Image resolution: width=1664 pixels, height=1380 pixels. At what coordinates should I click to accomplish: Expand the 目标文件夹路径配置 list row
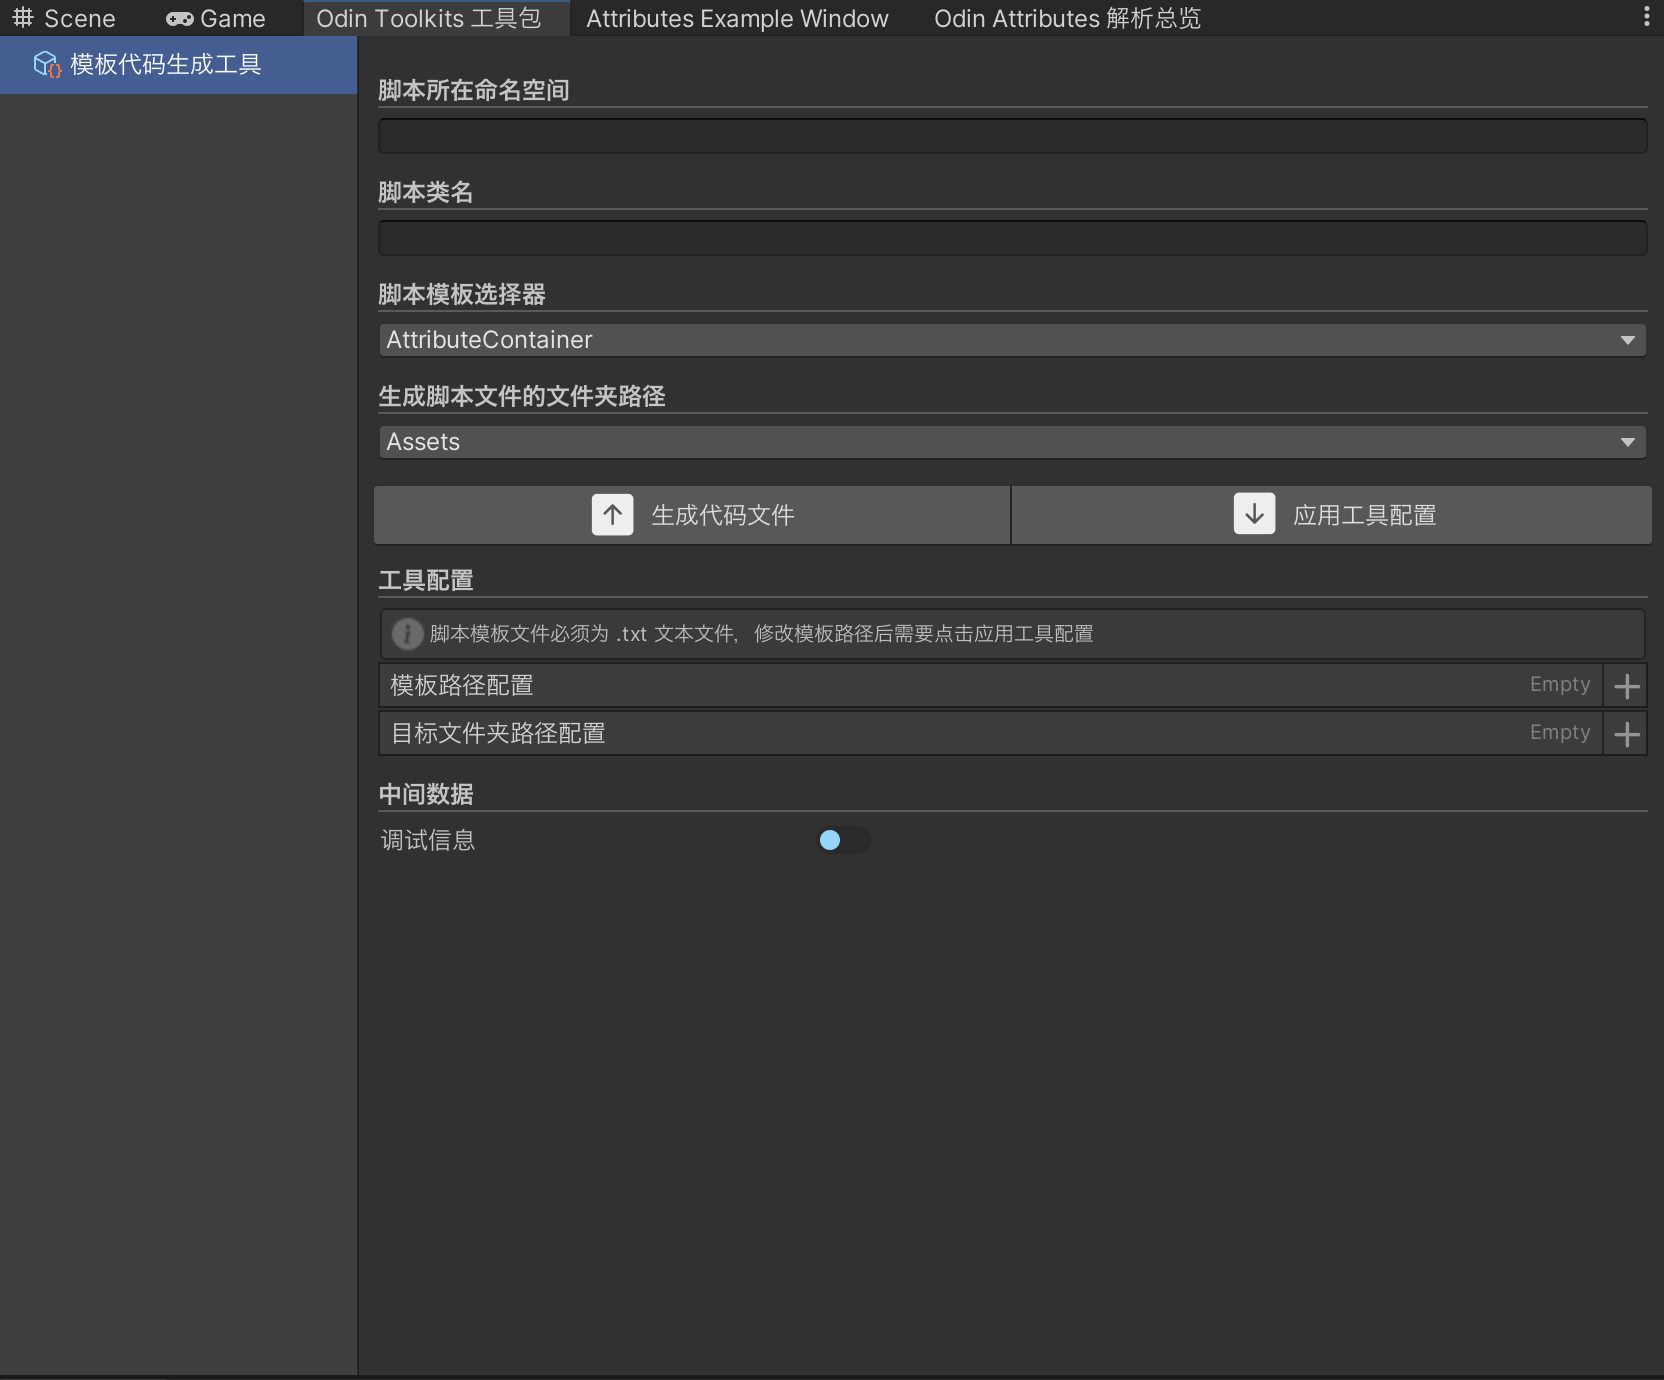point(990,734)
